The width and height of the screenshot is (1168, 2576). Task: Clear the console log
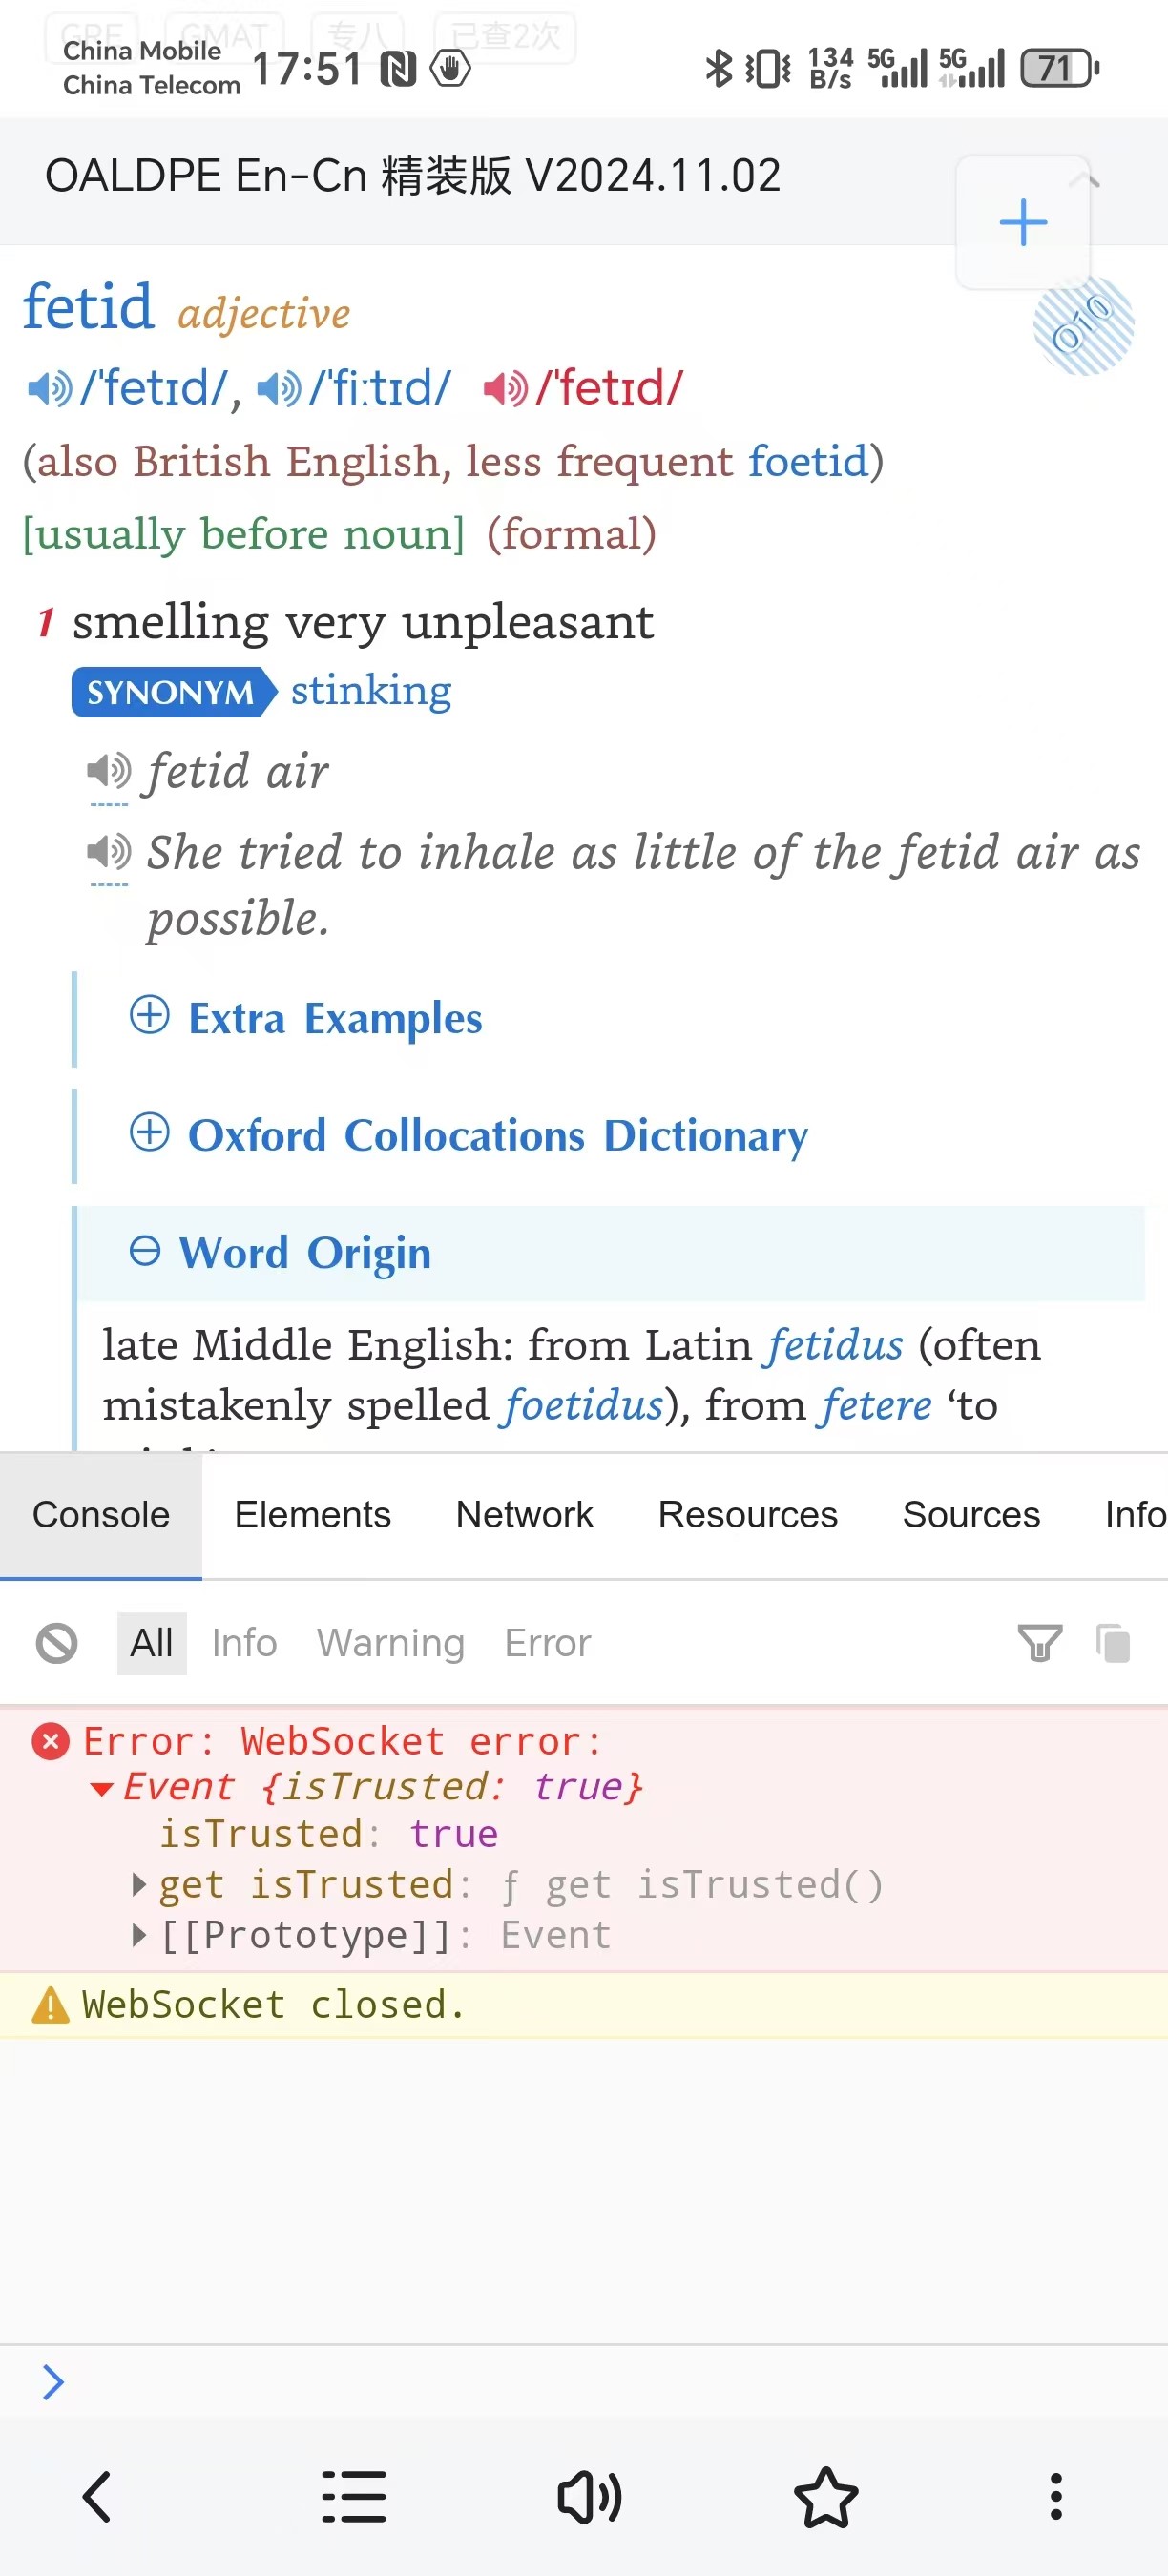pyautogui.click(x=57, y=1643)
